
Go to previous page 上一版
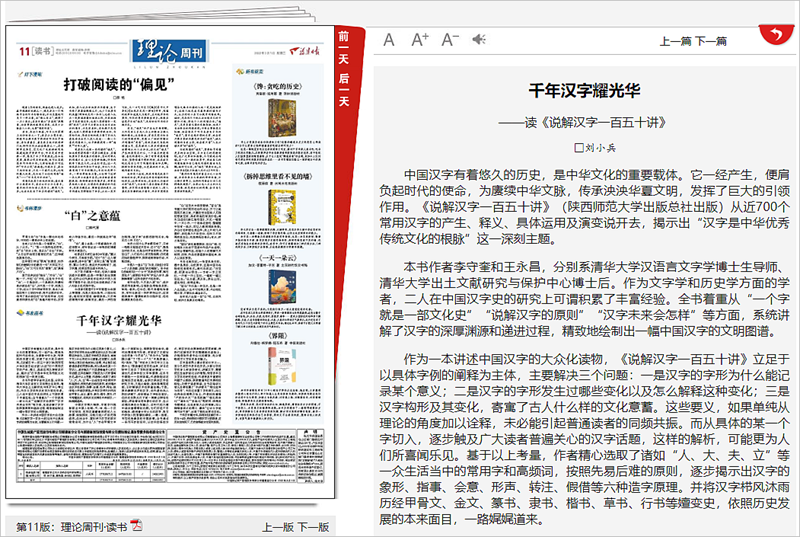point(278,527)
